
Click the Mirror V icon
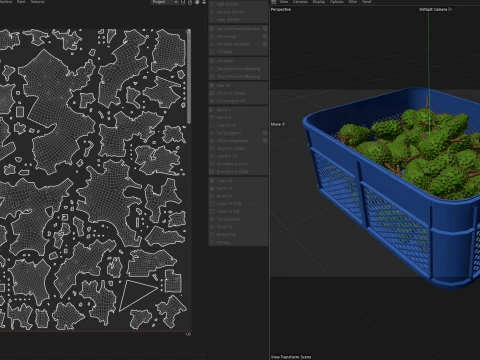[212, 117]
